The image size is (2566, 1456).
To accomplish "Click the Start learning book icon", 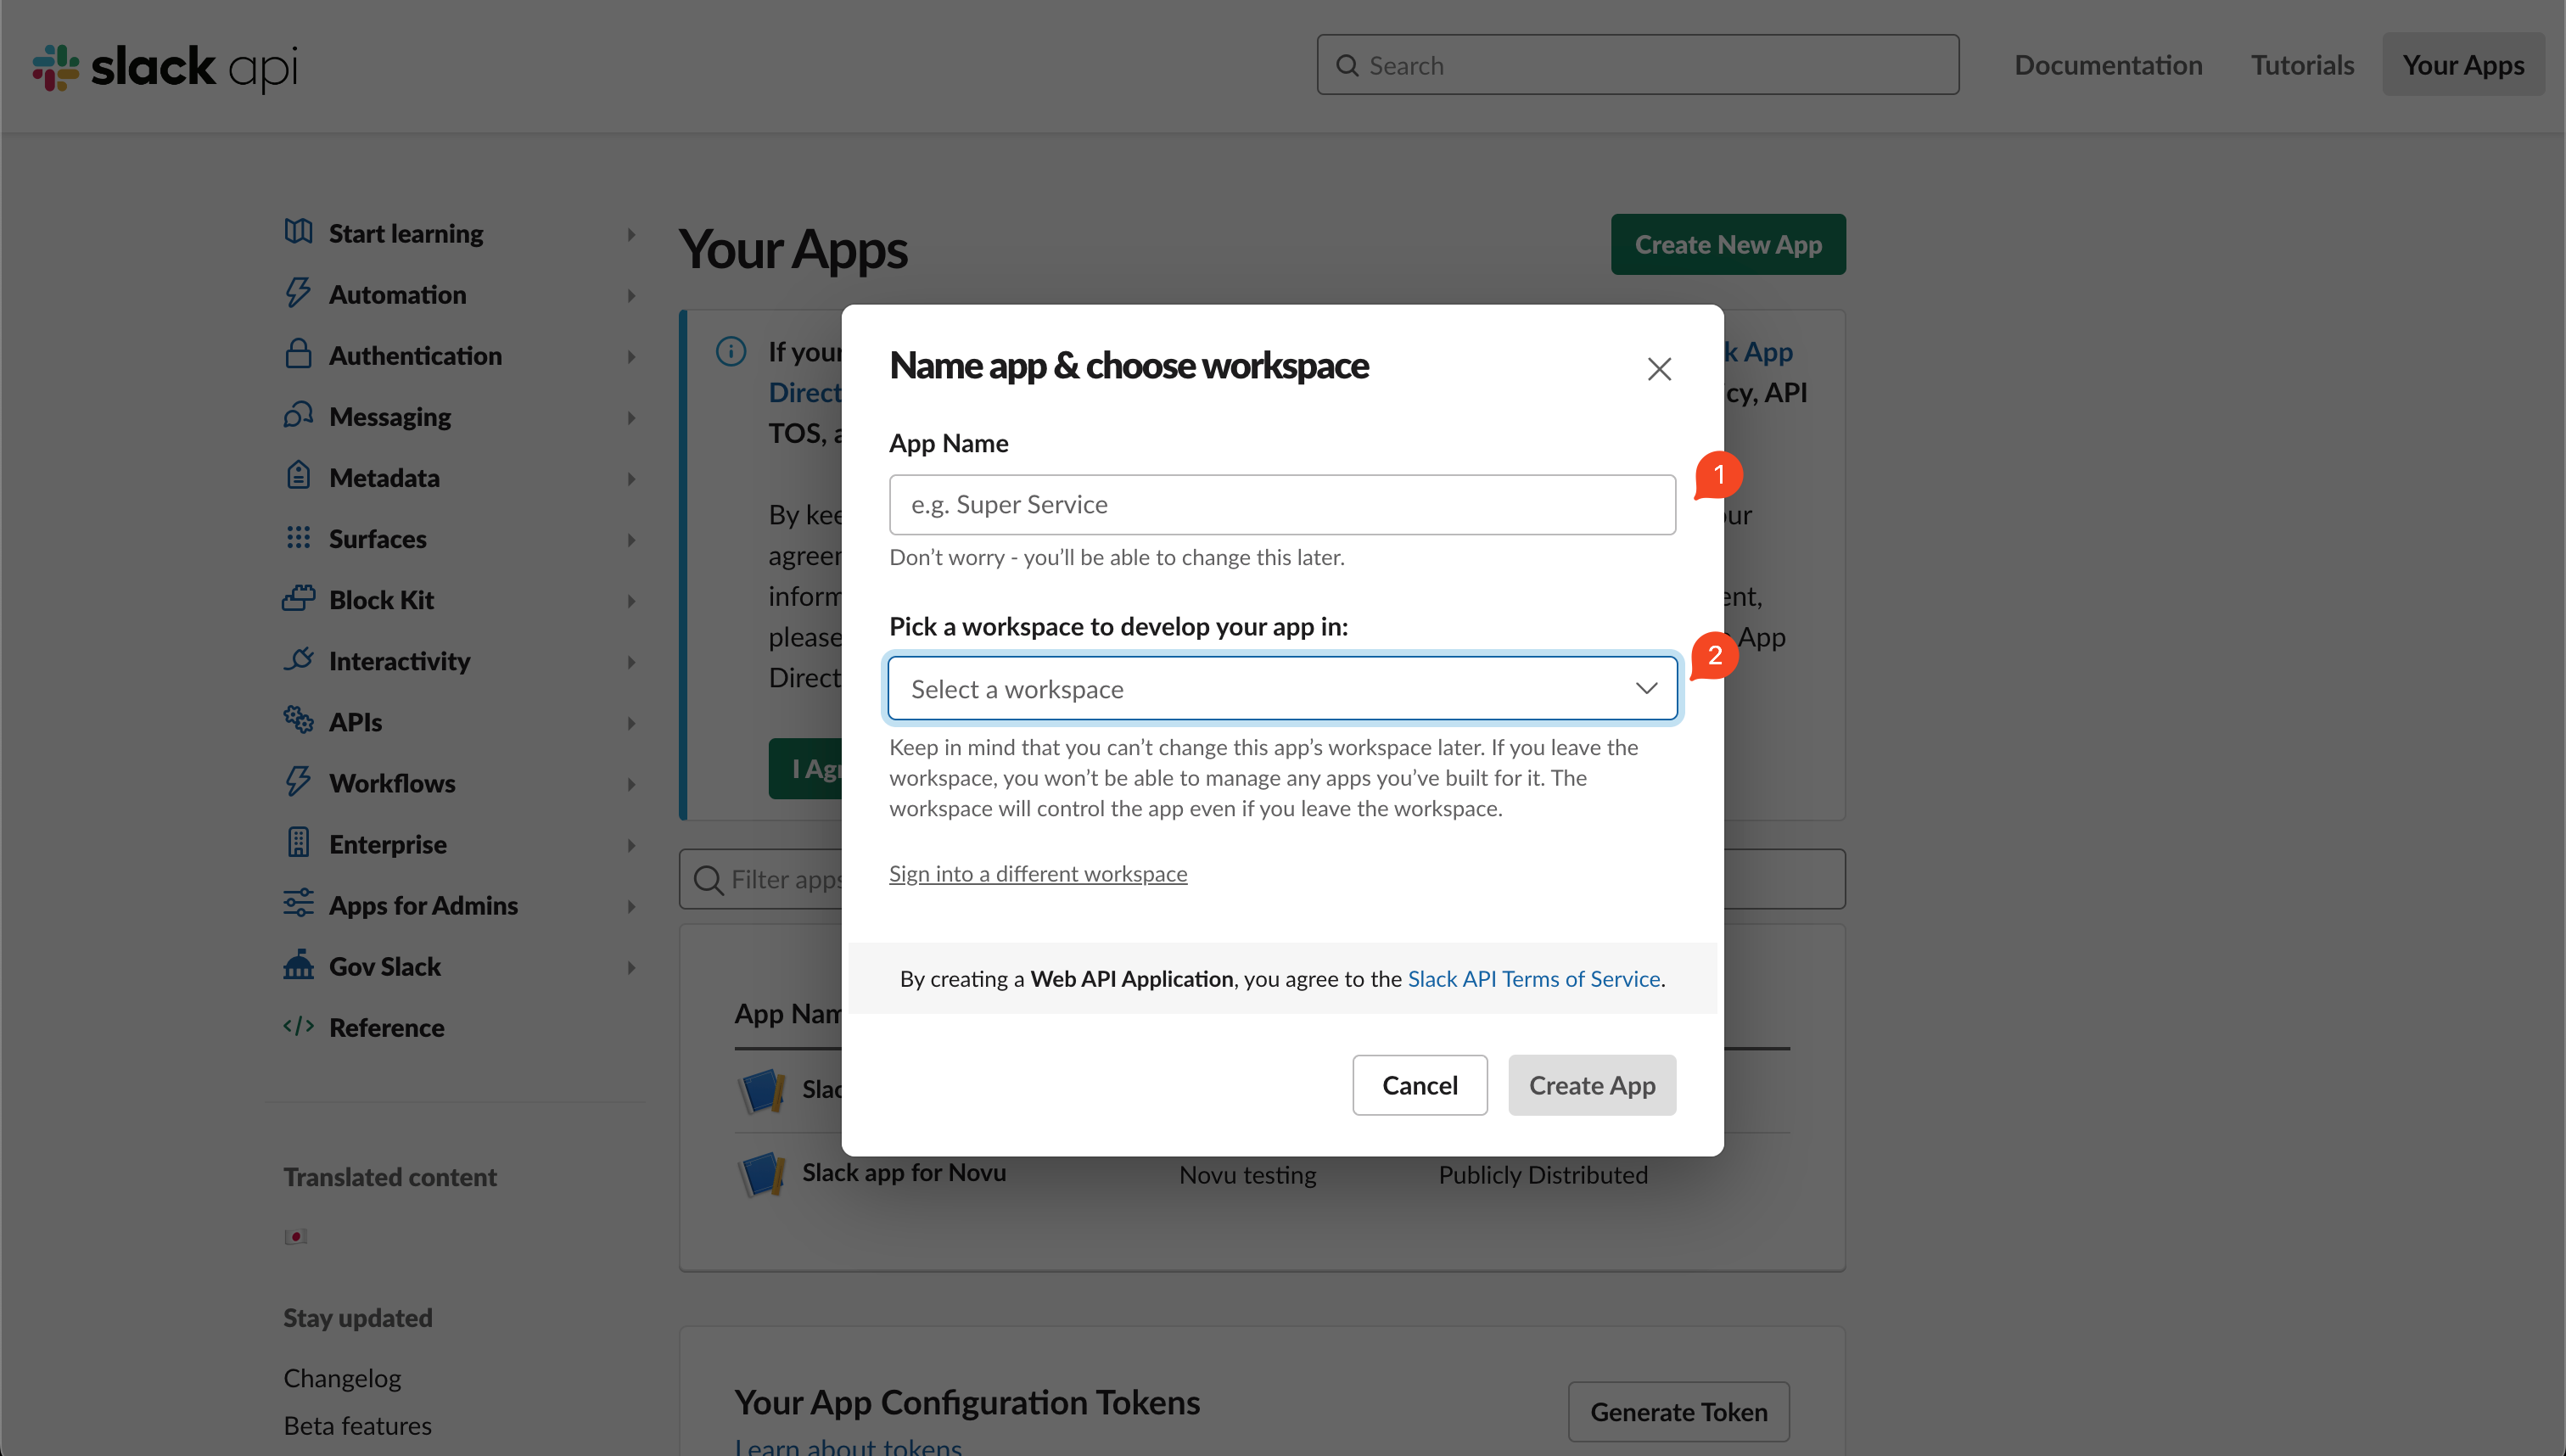I will (298, 232).
